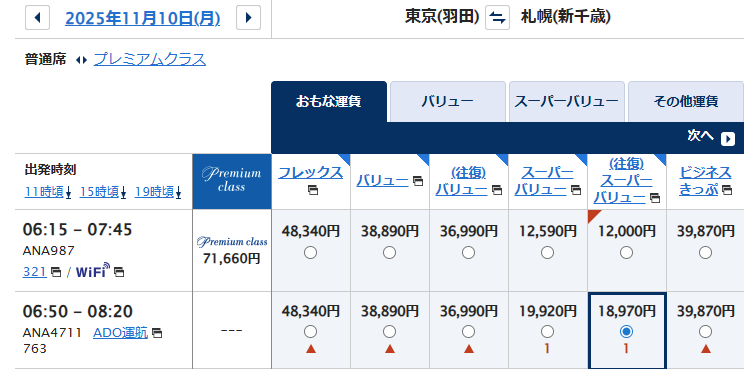
Task: Open popup icon next to フレックス fare
Action: point(313,190)
